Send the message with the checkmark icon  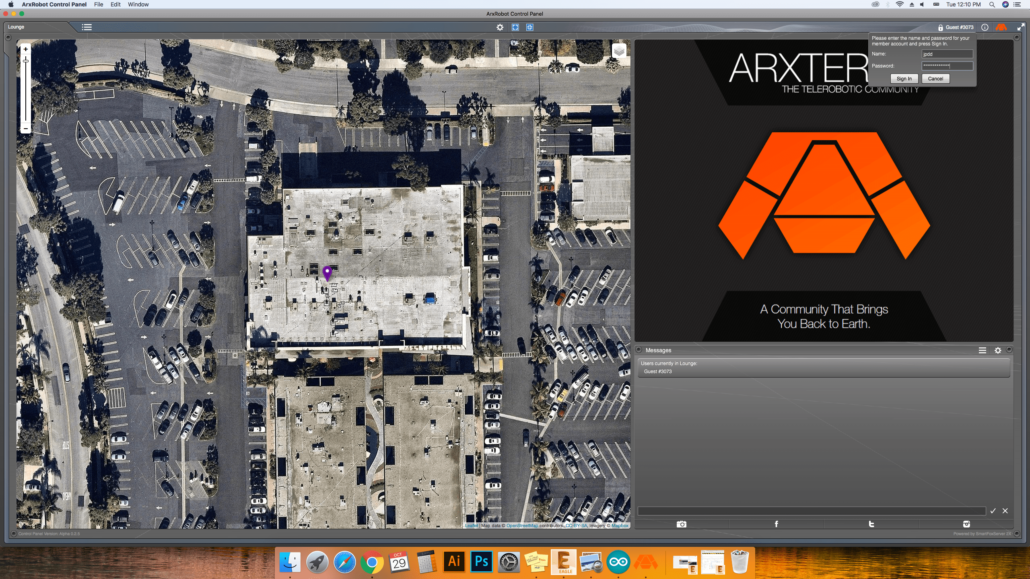[993, 511]
